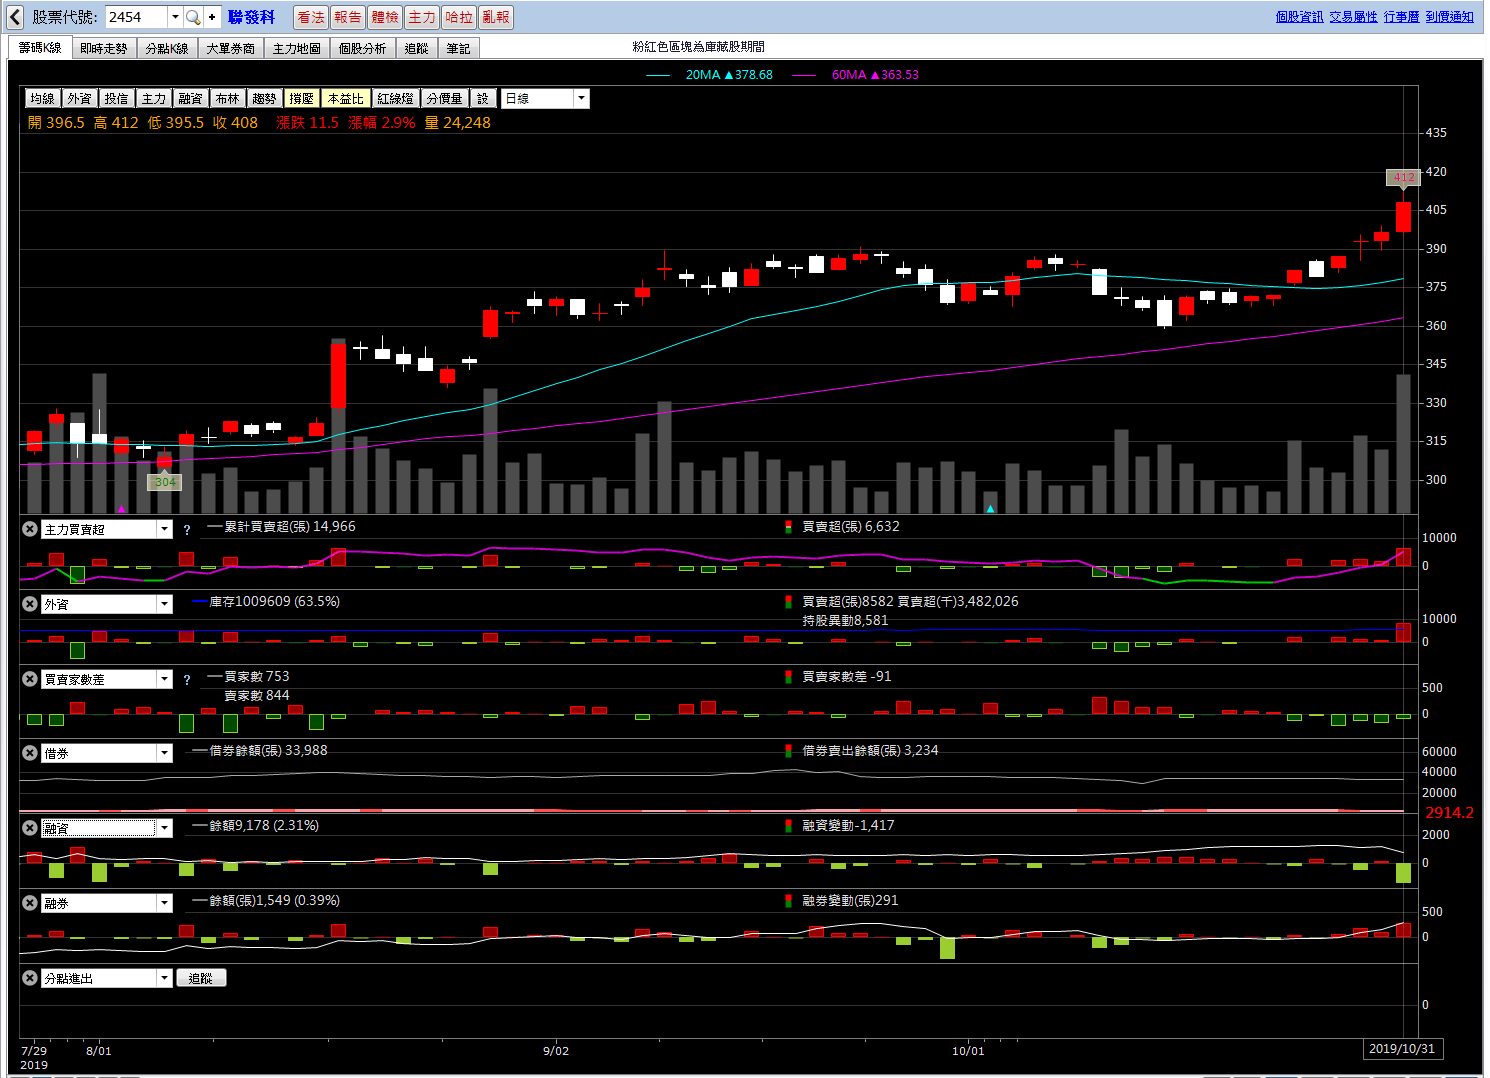The image size is (1490, 1078).
Task: Switch to the 即時走勢 tab
Action: click(104, 48)
